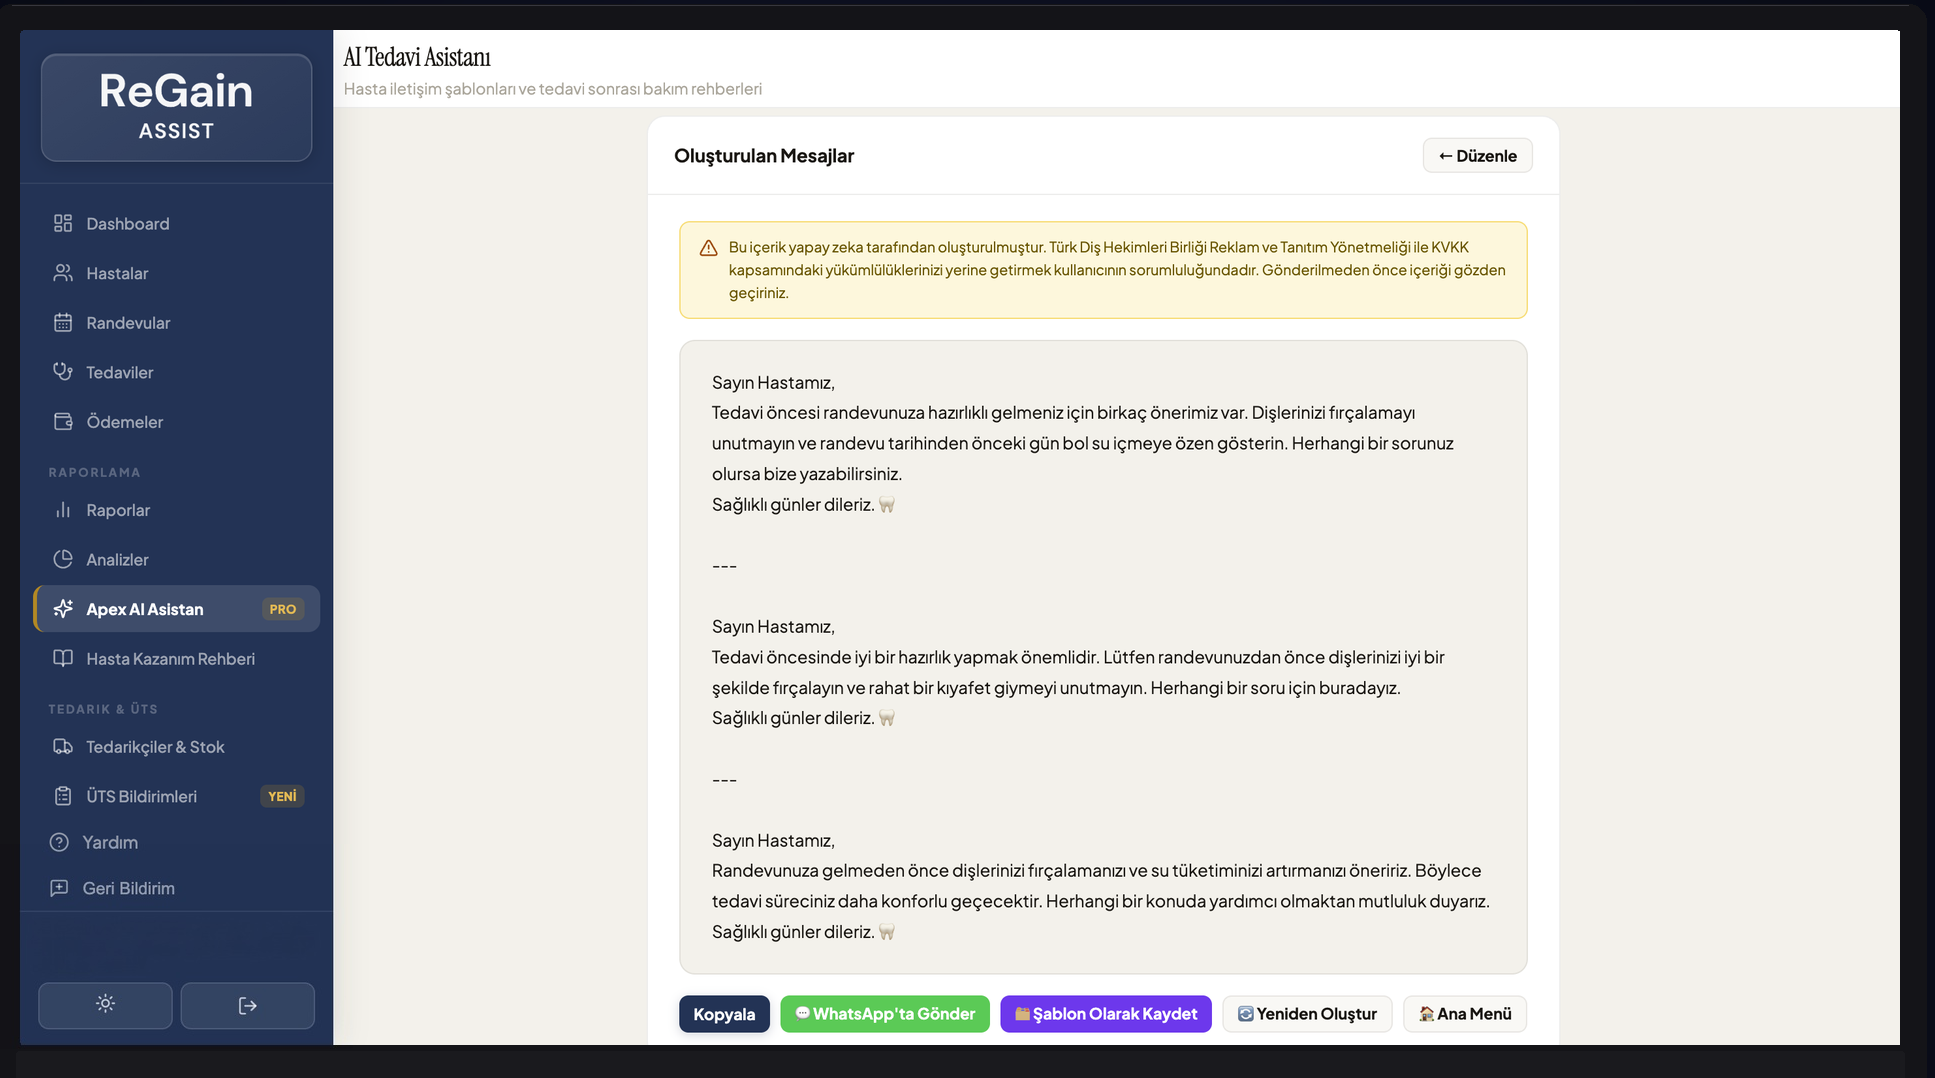Open the Randevular calendar icon
1935x1078 pixels.
click(x=63, y=322)
